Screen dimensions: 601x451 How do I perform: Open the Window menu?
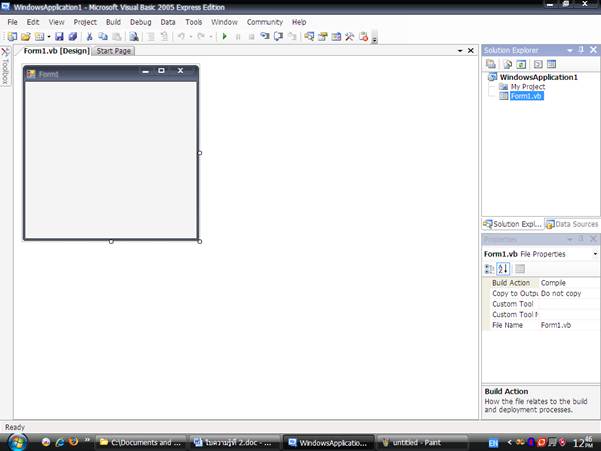[224, 22]
